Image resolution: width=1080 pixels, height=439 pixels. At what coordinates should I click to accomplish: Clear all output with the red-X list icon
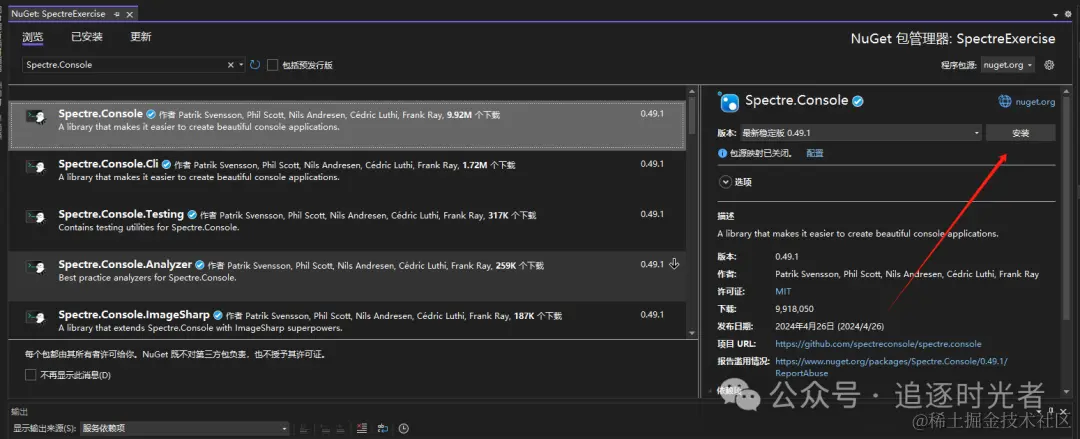(362, 429)
